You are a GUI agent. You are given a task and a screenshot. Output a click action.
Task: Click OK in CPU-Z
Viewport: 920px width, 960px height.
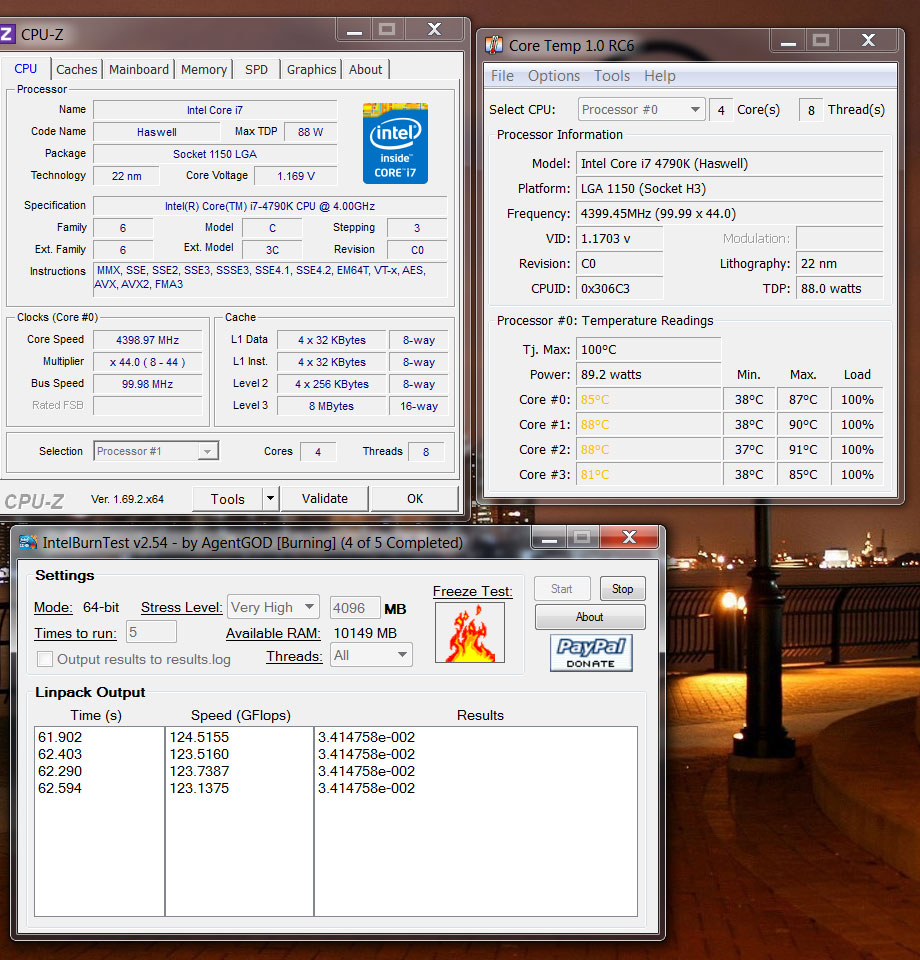pos(415,498)
